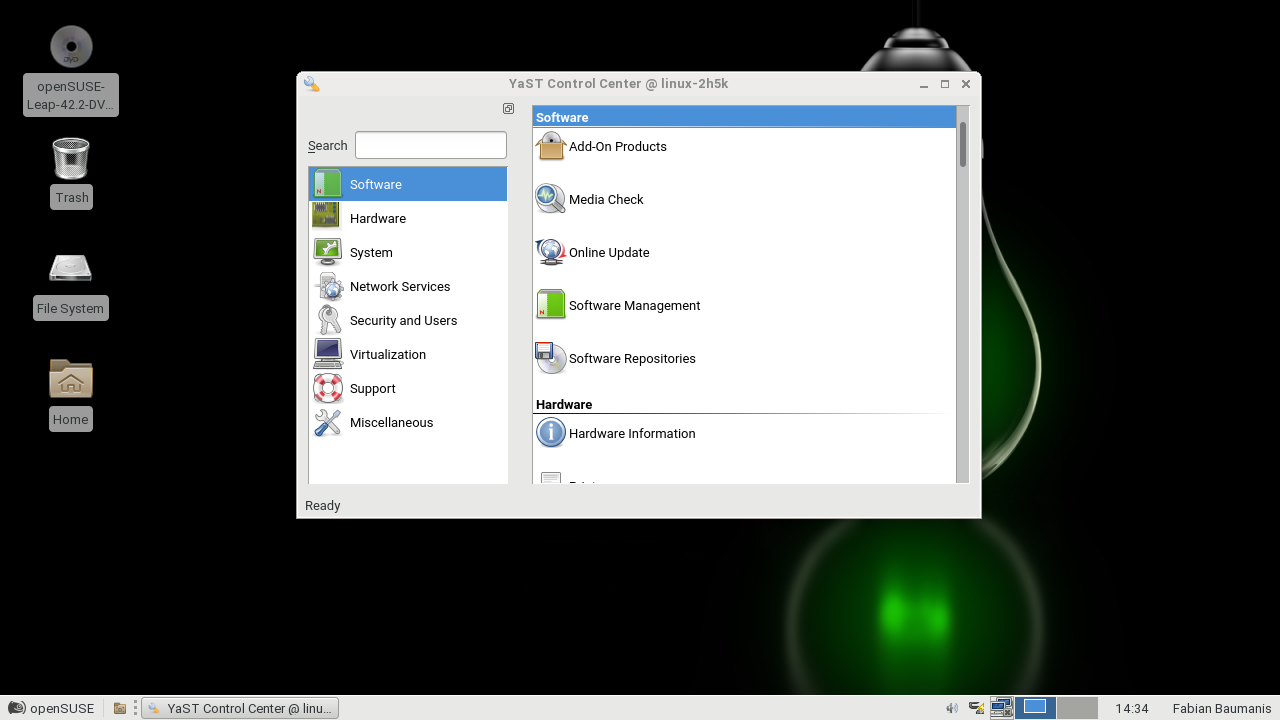Click the detach panel icon above search

tap(508, 109)
